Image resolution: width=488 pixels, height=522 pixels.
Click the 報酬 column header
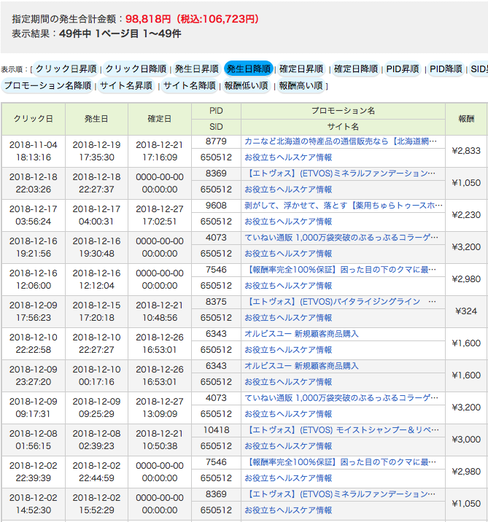[x=466, y=119]
